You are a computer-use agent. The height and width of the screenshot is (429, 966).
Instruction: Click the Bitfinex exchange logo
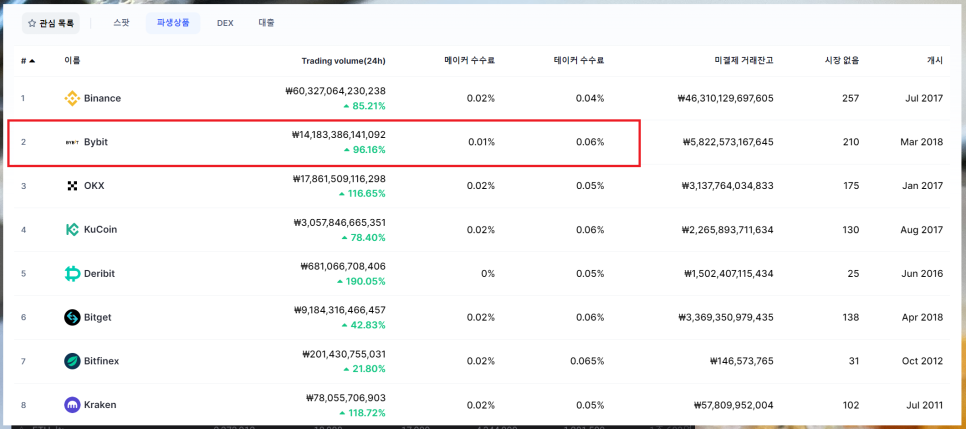[72, 361]
